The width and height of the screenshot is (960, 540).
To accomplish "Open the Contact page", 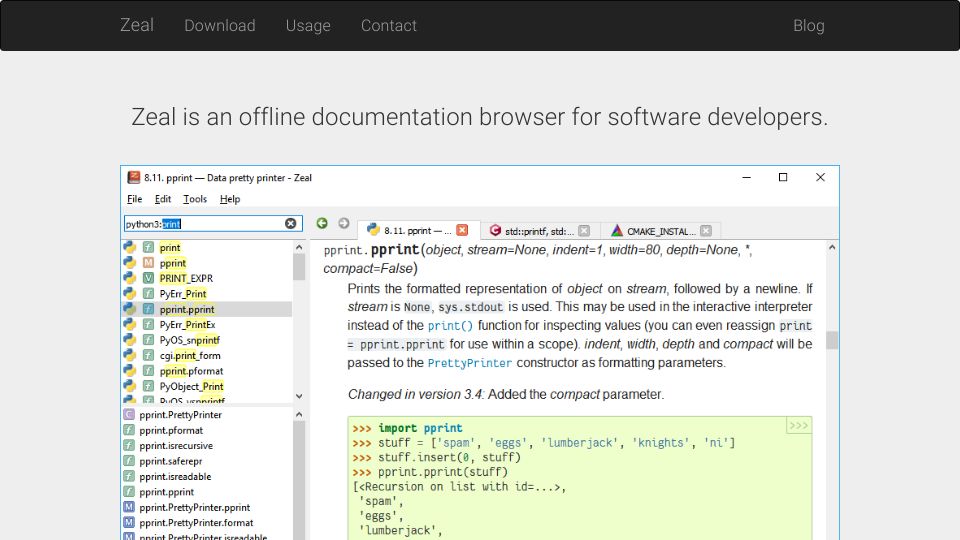I will click(389, 26).
